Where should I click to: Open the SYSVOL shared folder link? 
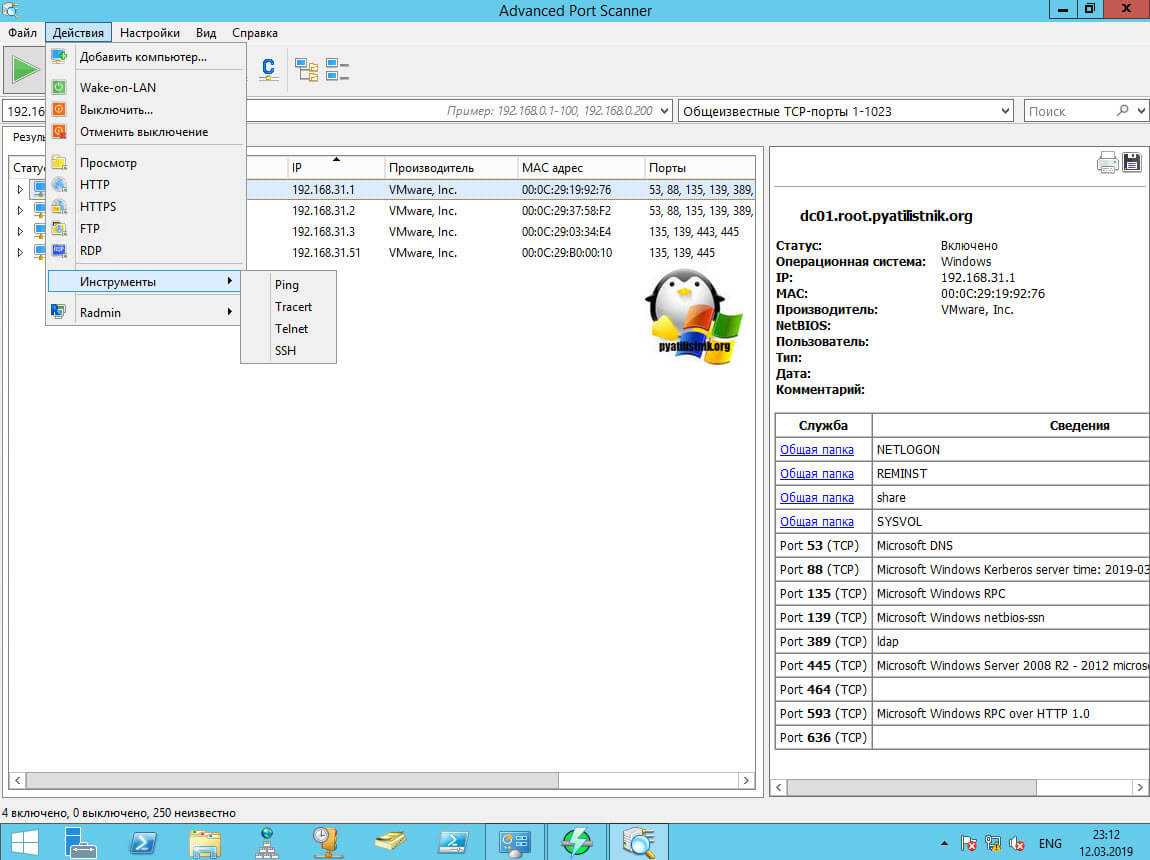tap(816, 522)
